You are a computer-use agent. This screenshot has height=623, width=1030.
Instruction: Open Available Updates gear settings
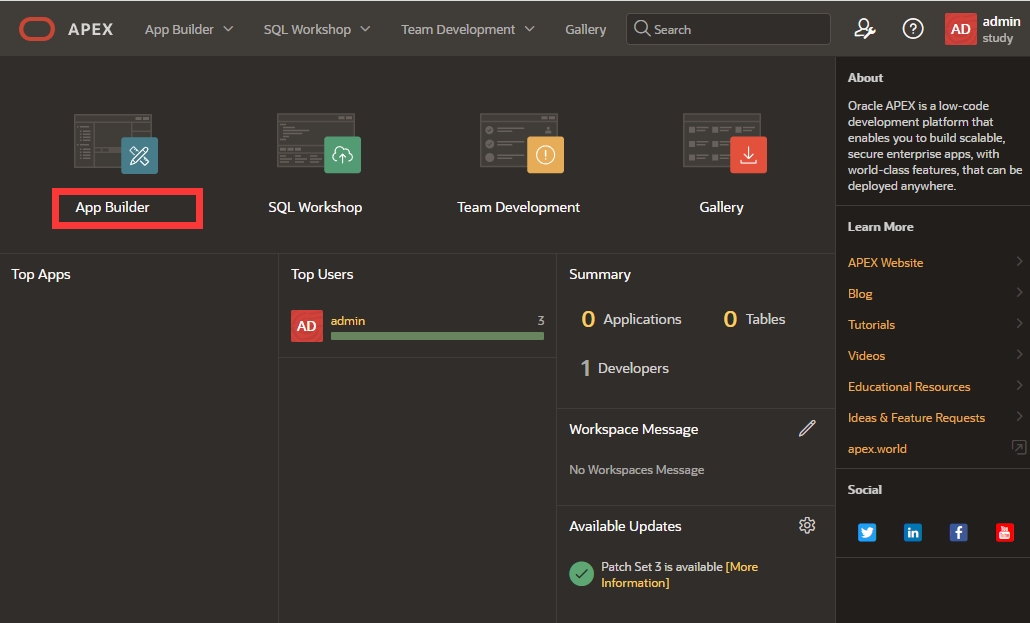(807, 526)
